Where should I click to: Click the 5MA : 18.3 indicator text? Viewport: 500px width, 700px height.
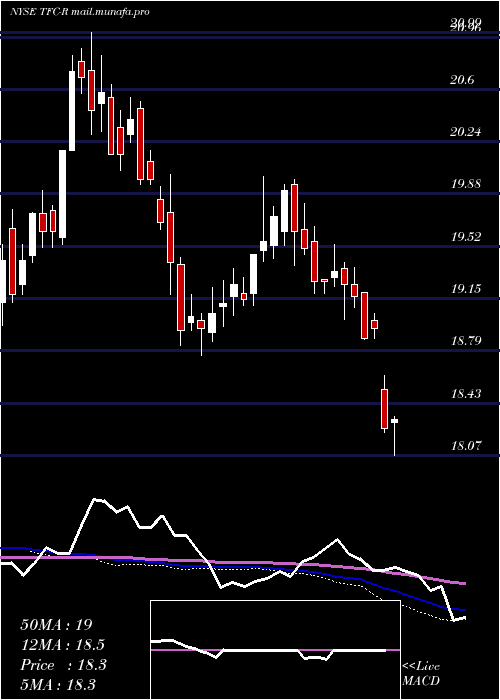[x=58, y=685]
